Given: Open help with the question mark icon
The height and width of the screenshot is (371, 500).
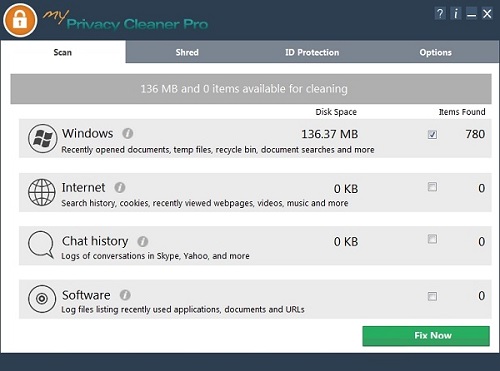Looking at the screenshot, I should [x=440, y=14].
